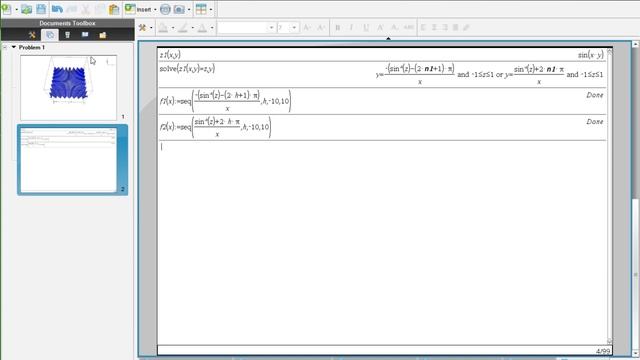Click the fill color bucket icon
Viewport: 640px width, 360px height.
pyautogui.click(x=163, y=28)
